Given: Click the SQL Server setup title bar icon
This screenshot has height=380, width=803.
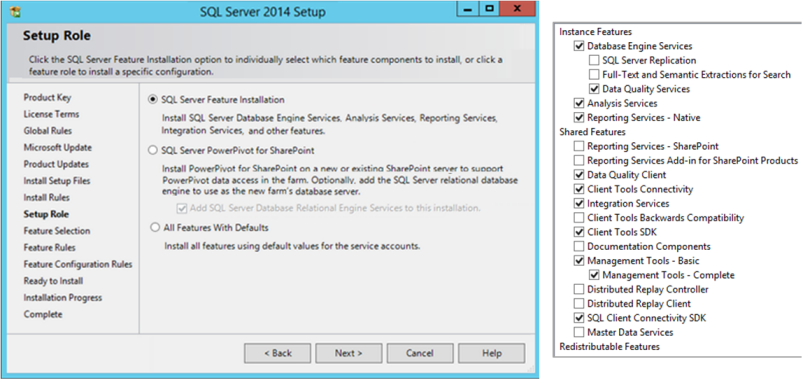Looking at the screenshot, I should tap(15, 11).
